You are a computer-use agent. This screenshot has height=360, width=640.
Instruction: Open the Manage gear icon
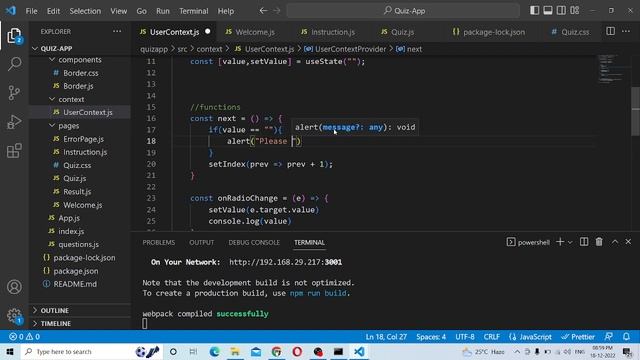click(14, 315)
